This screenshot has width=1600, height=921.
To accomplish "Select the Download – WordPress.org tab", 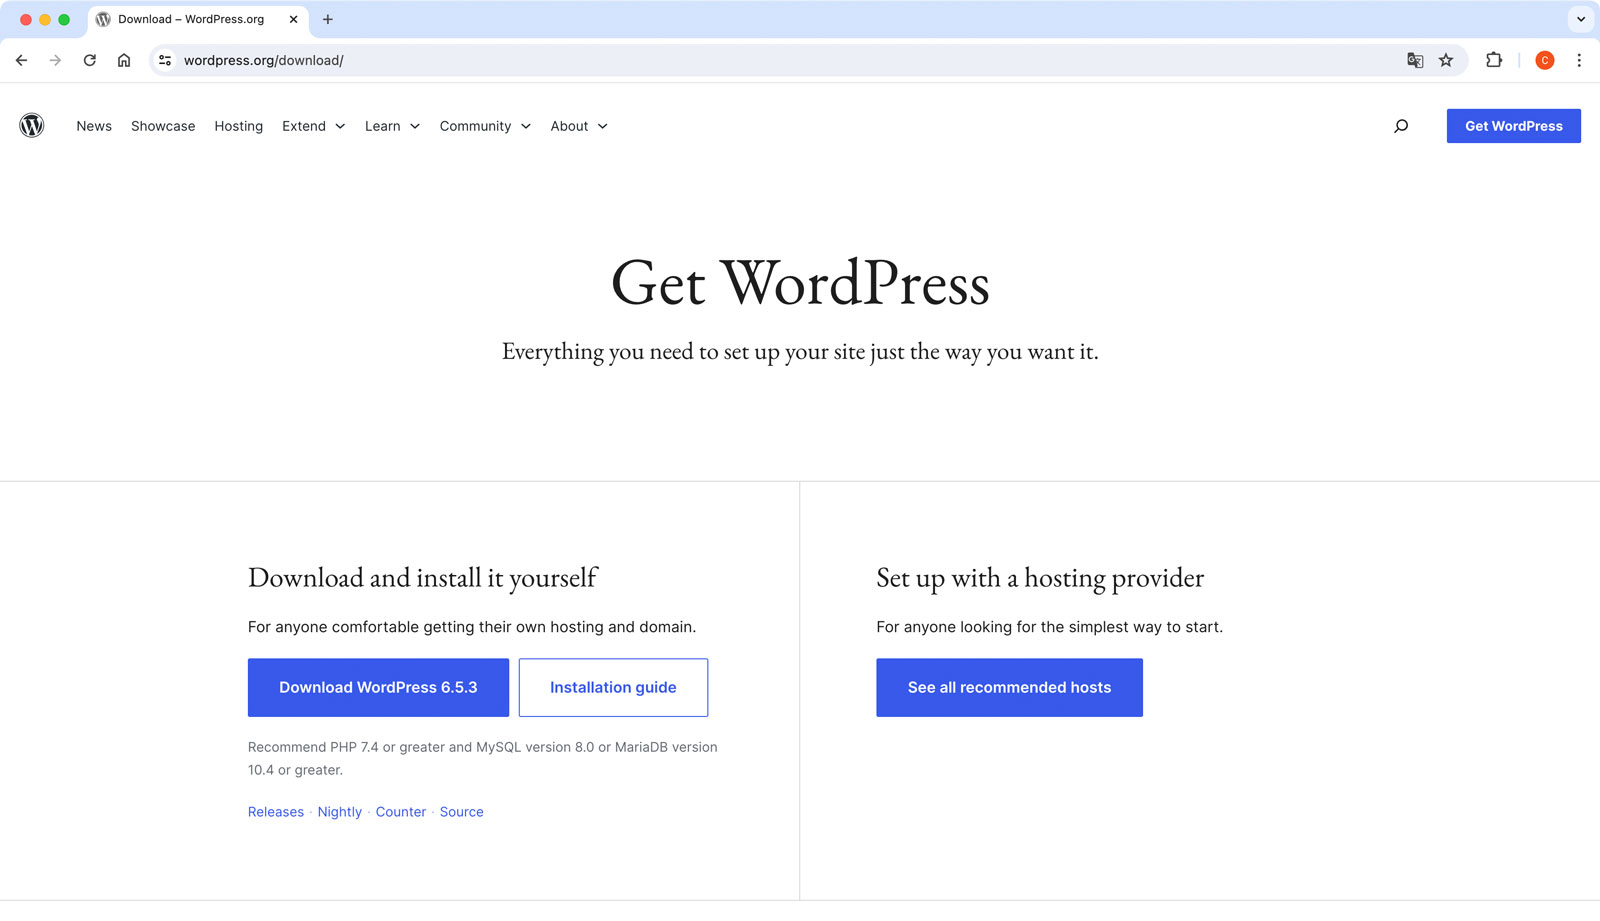I will [x=198, y=19].
